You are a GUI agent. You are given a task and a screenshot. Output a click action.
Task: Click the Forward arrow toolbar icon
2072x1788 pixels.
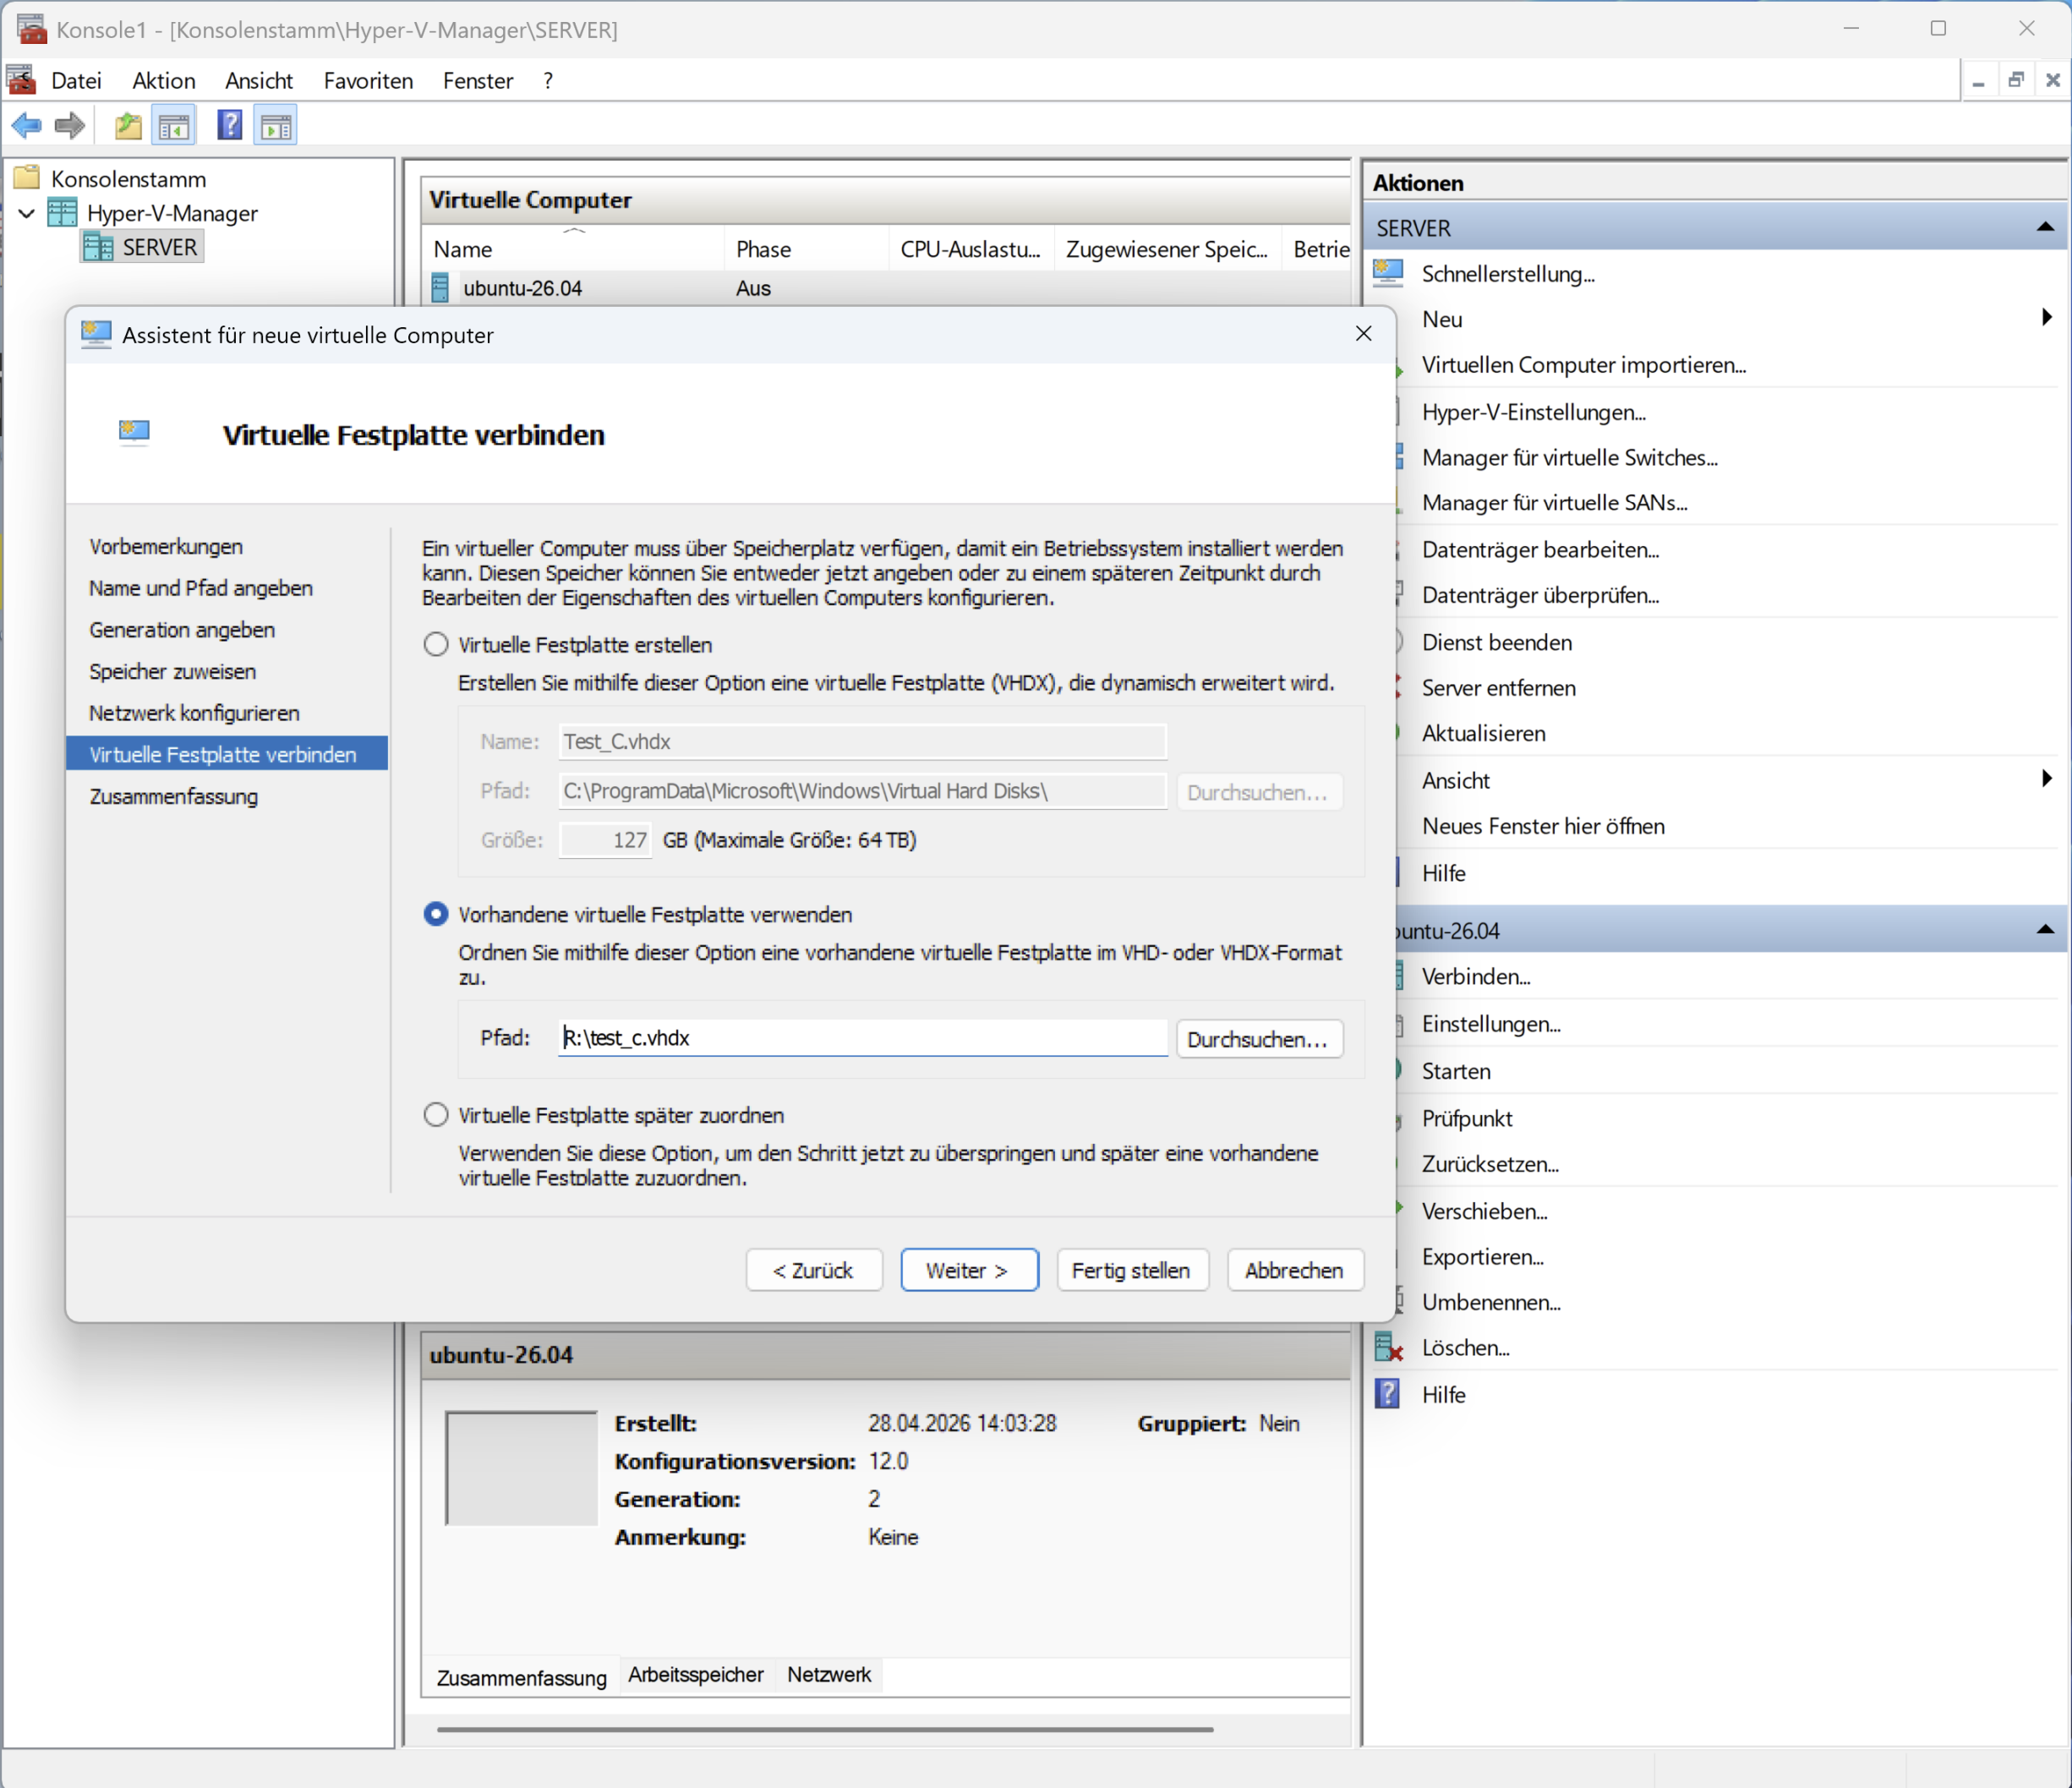pyautogui.click(x=70, y=126)
